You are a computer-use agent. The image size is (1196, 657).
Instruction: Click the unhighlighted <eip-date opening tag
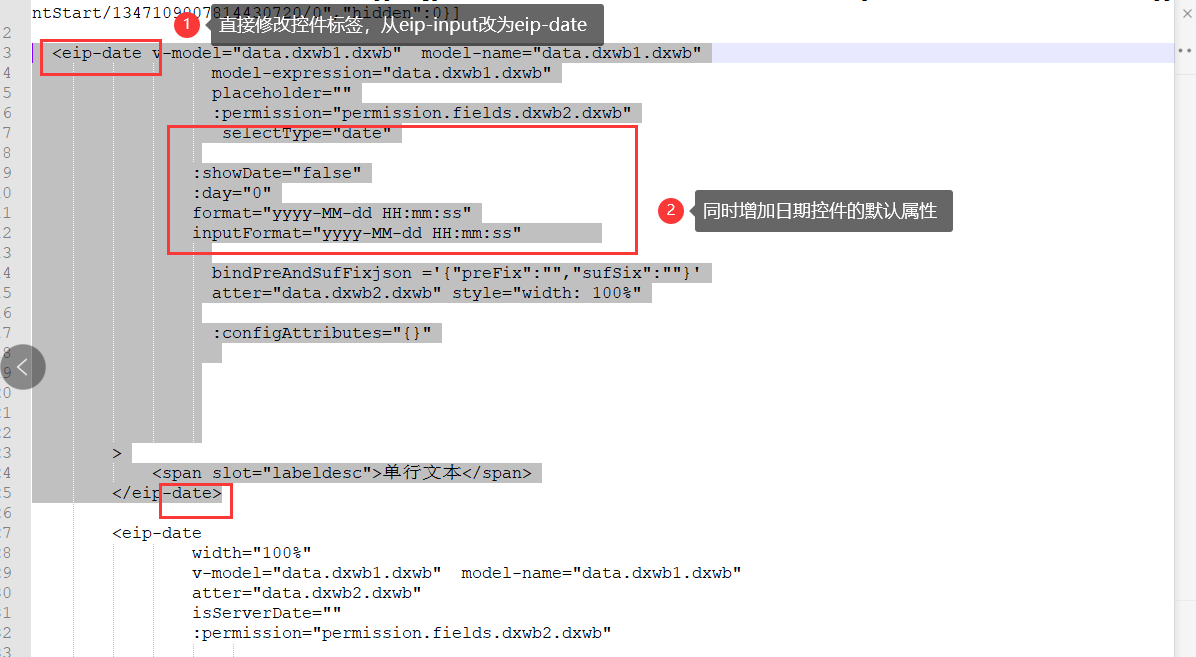click(157, 533)
